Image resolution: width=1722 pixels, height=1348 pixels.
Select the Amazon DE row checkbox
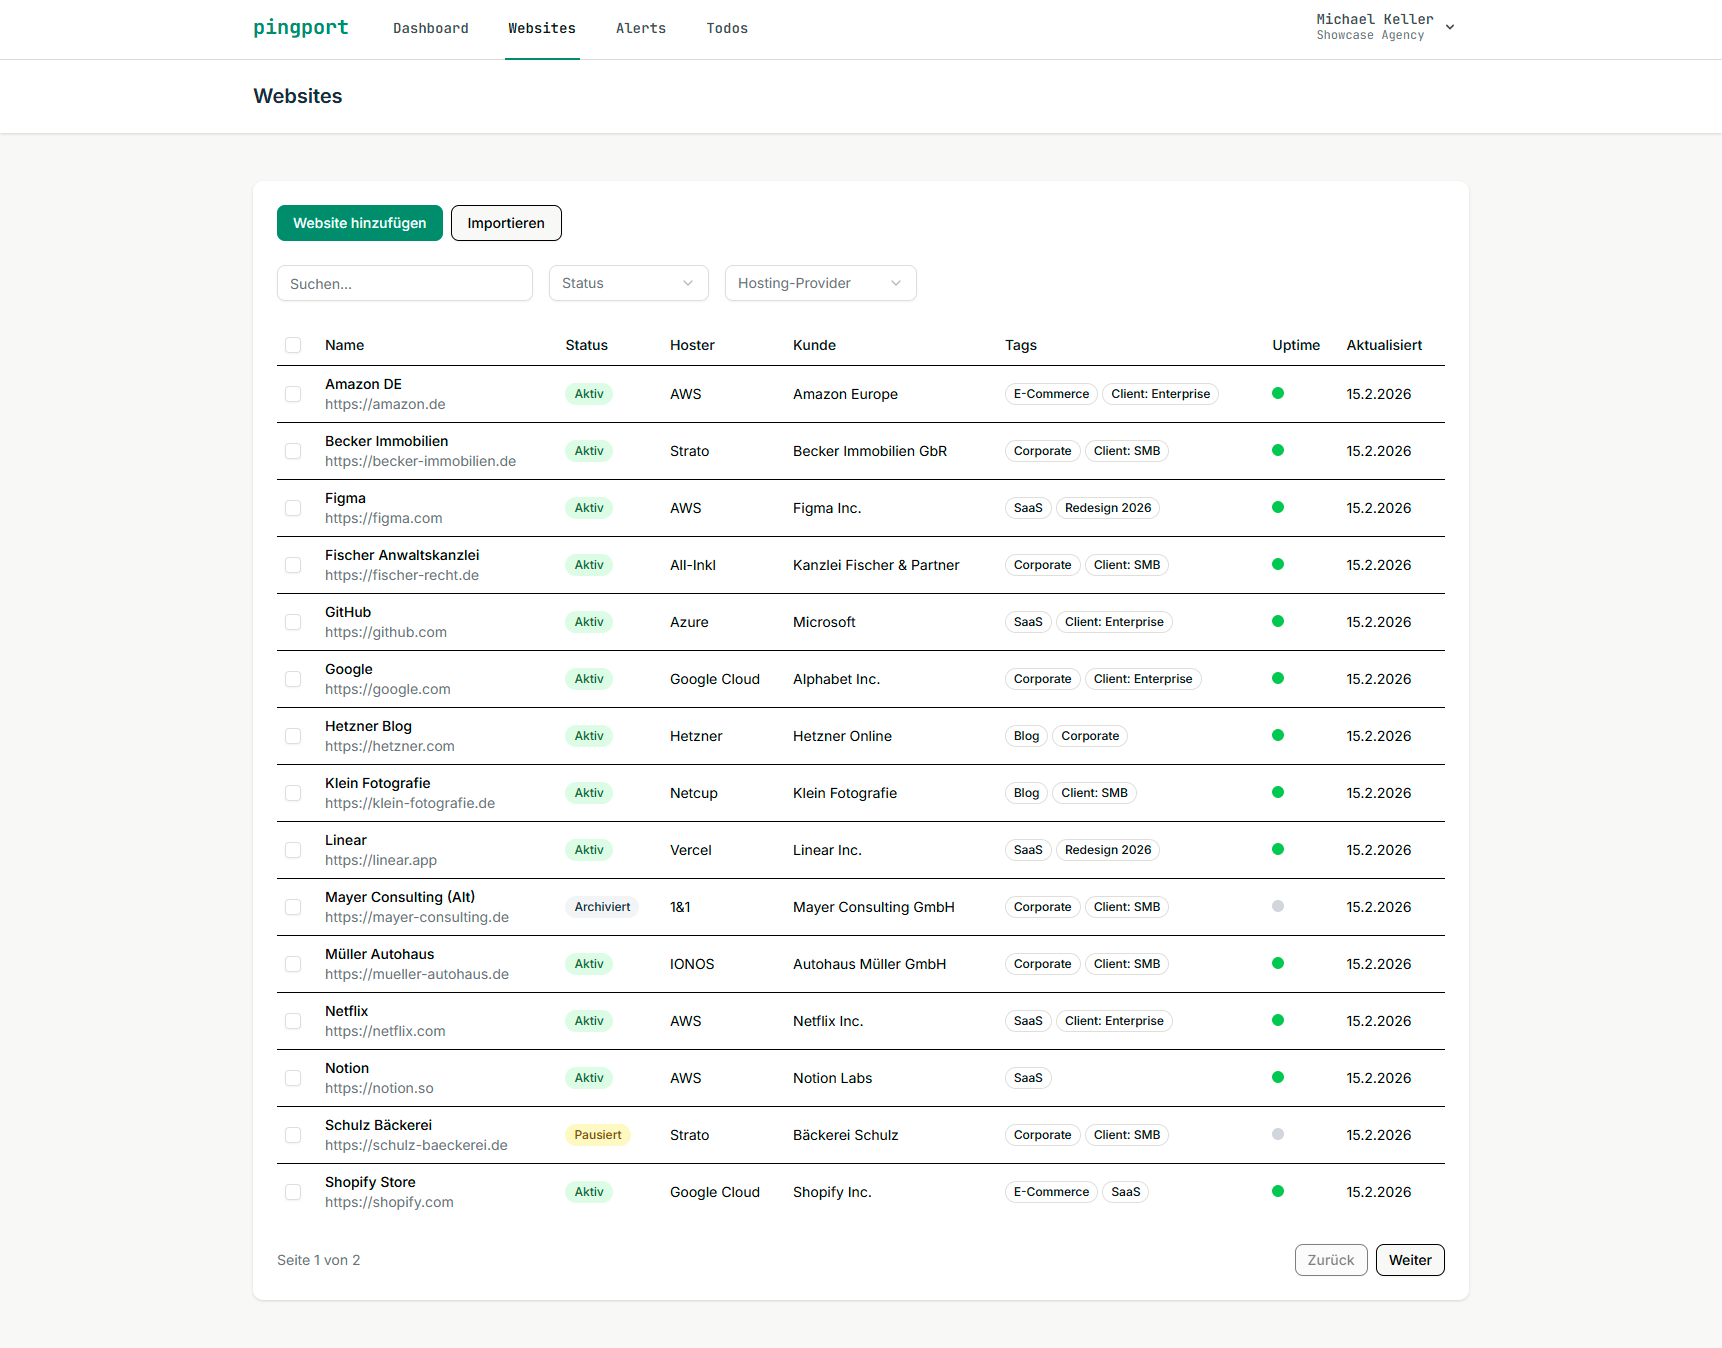pyautogui.click(x=293, y=394)
